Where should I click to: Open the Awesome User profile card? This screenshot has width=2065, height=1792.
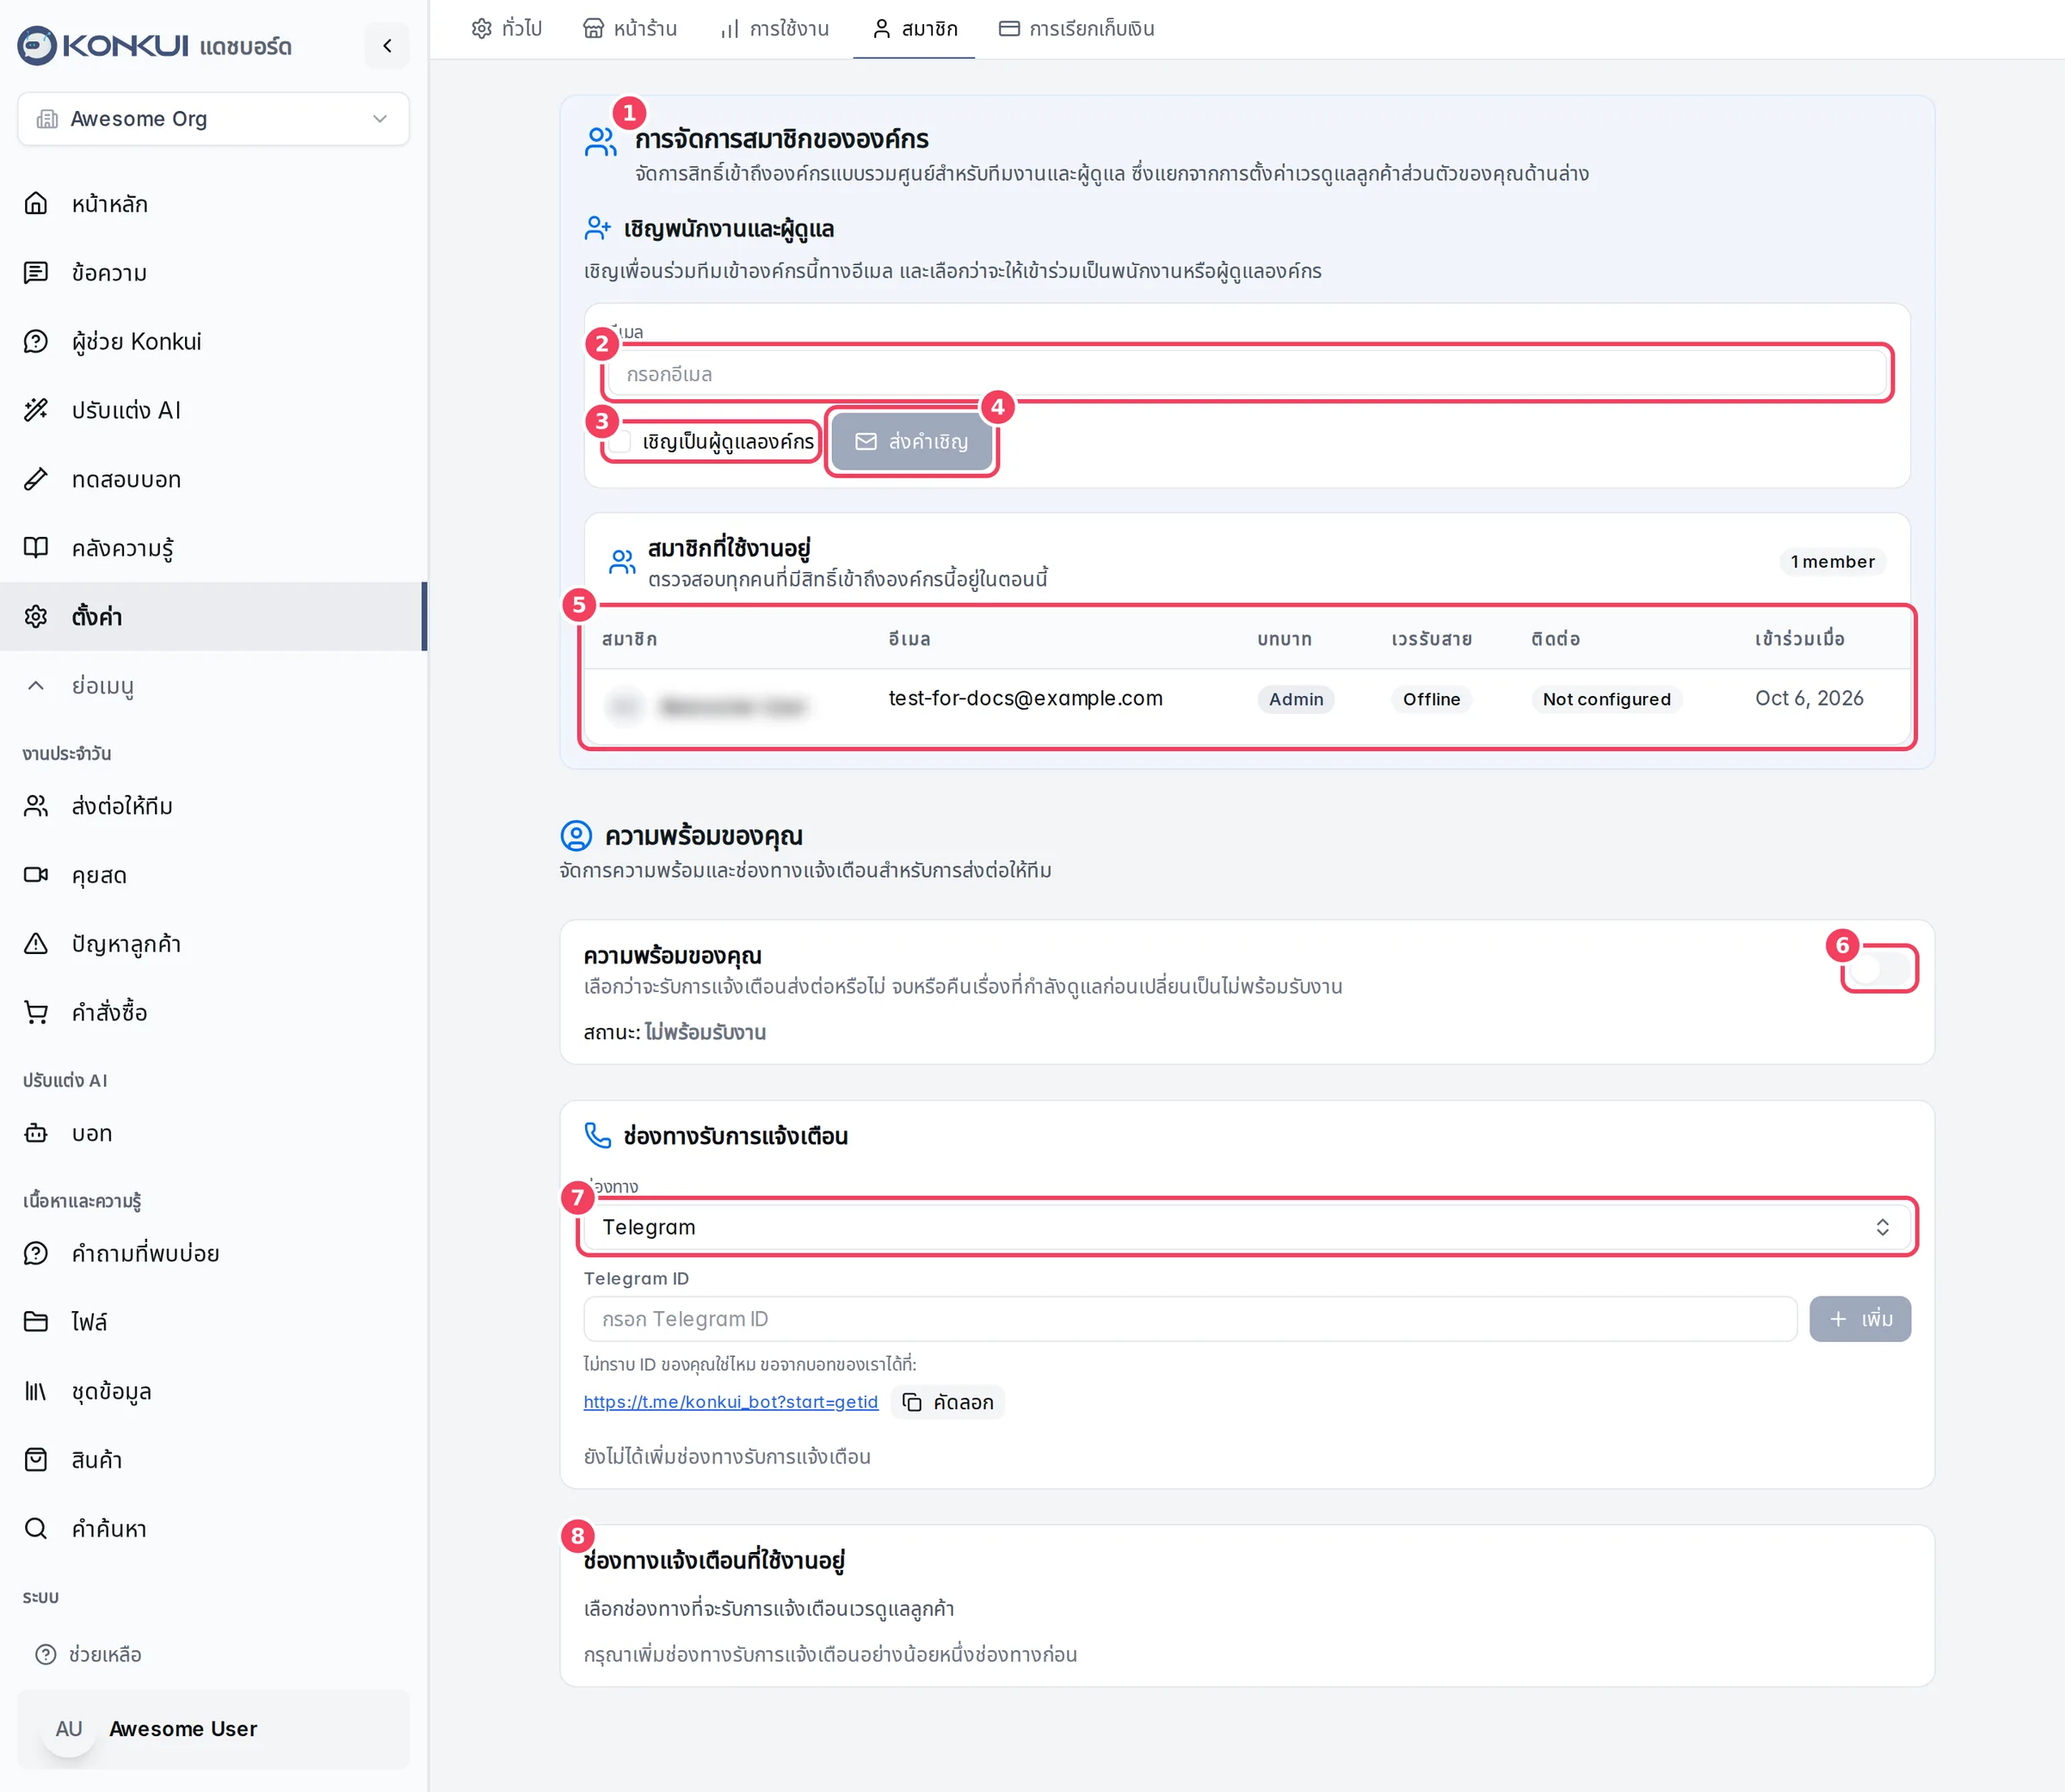coord(213,1729)
